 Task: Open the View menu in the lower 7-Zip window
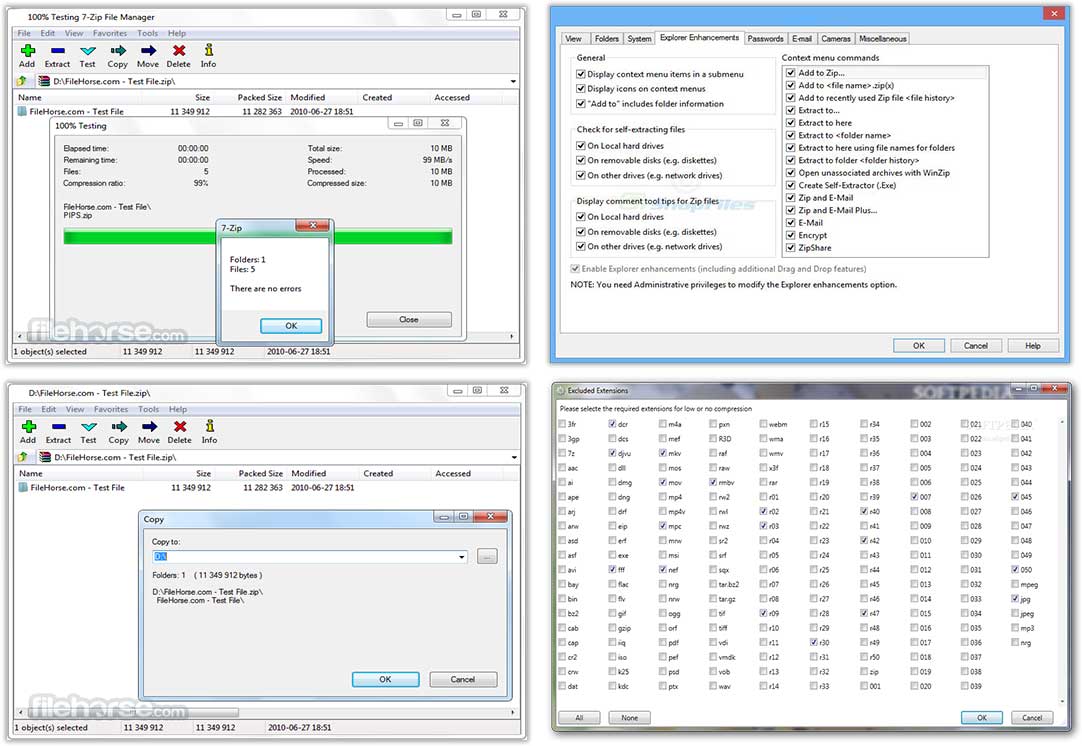coord(75,409)
